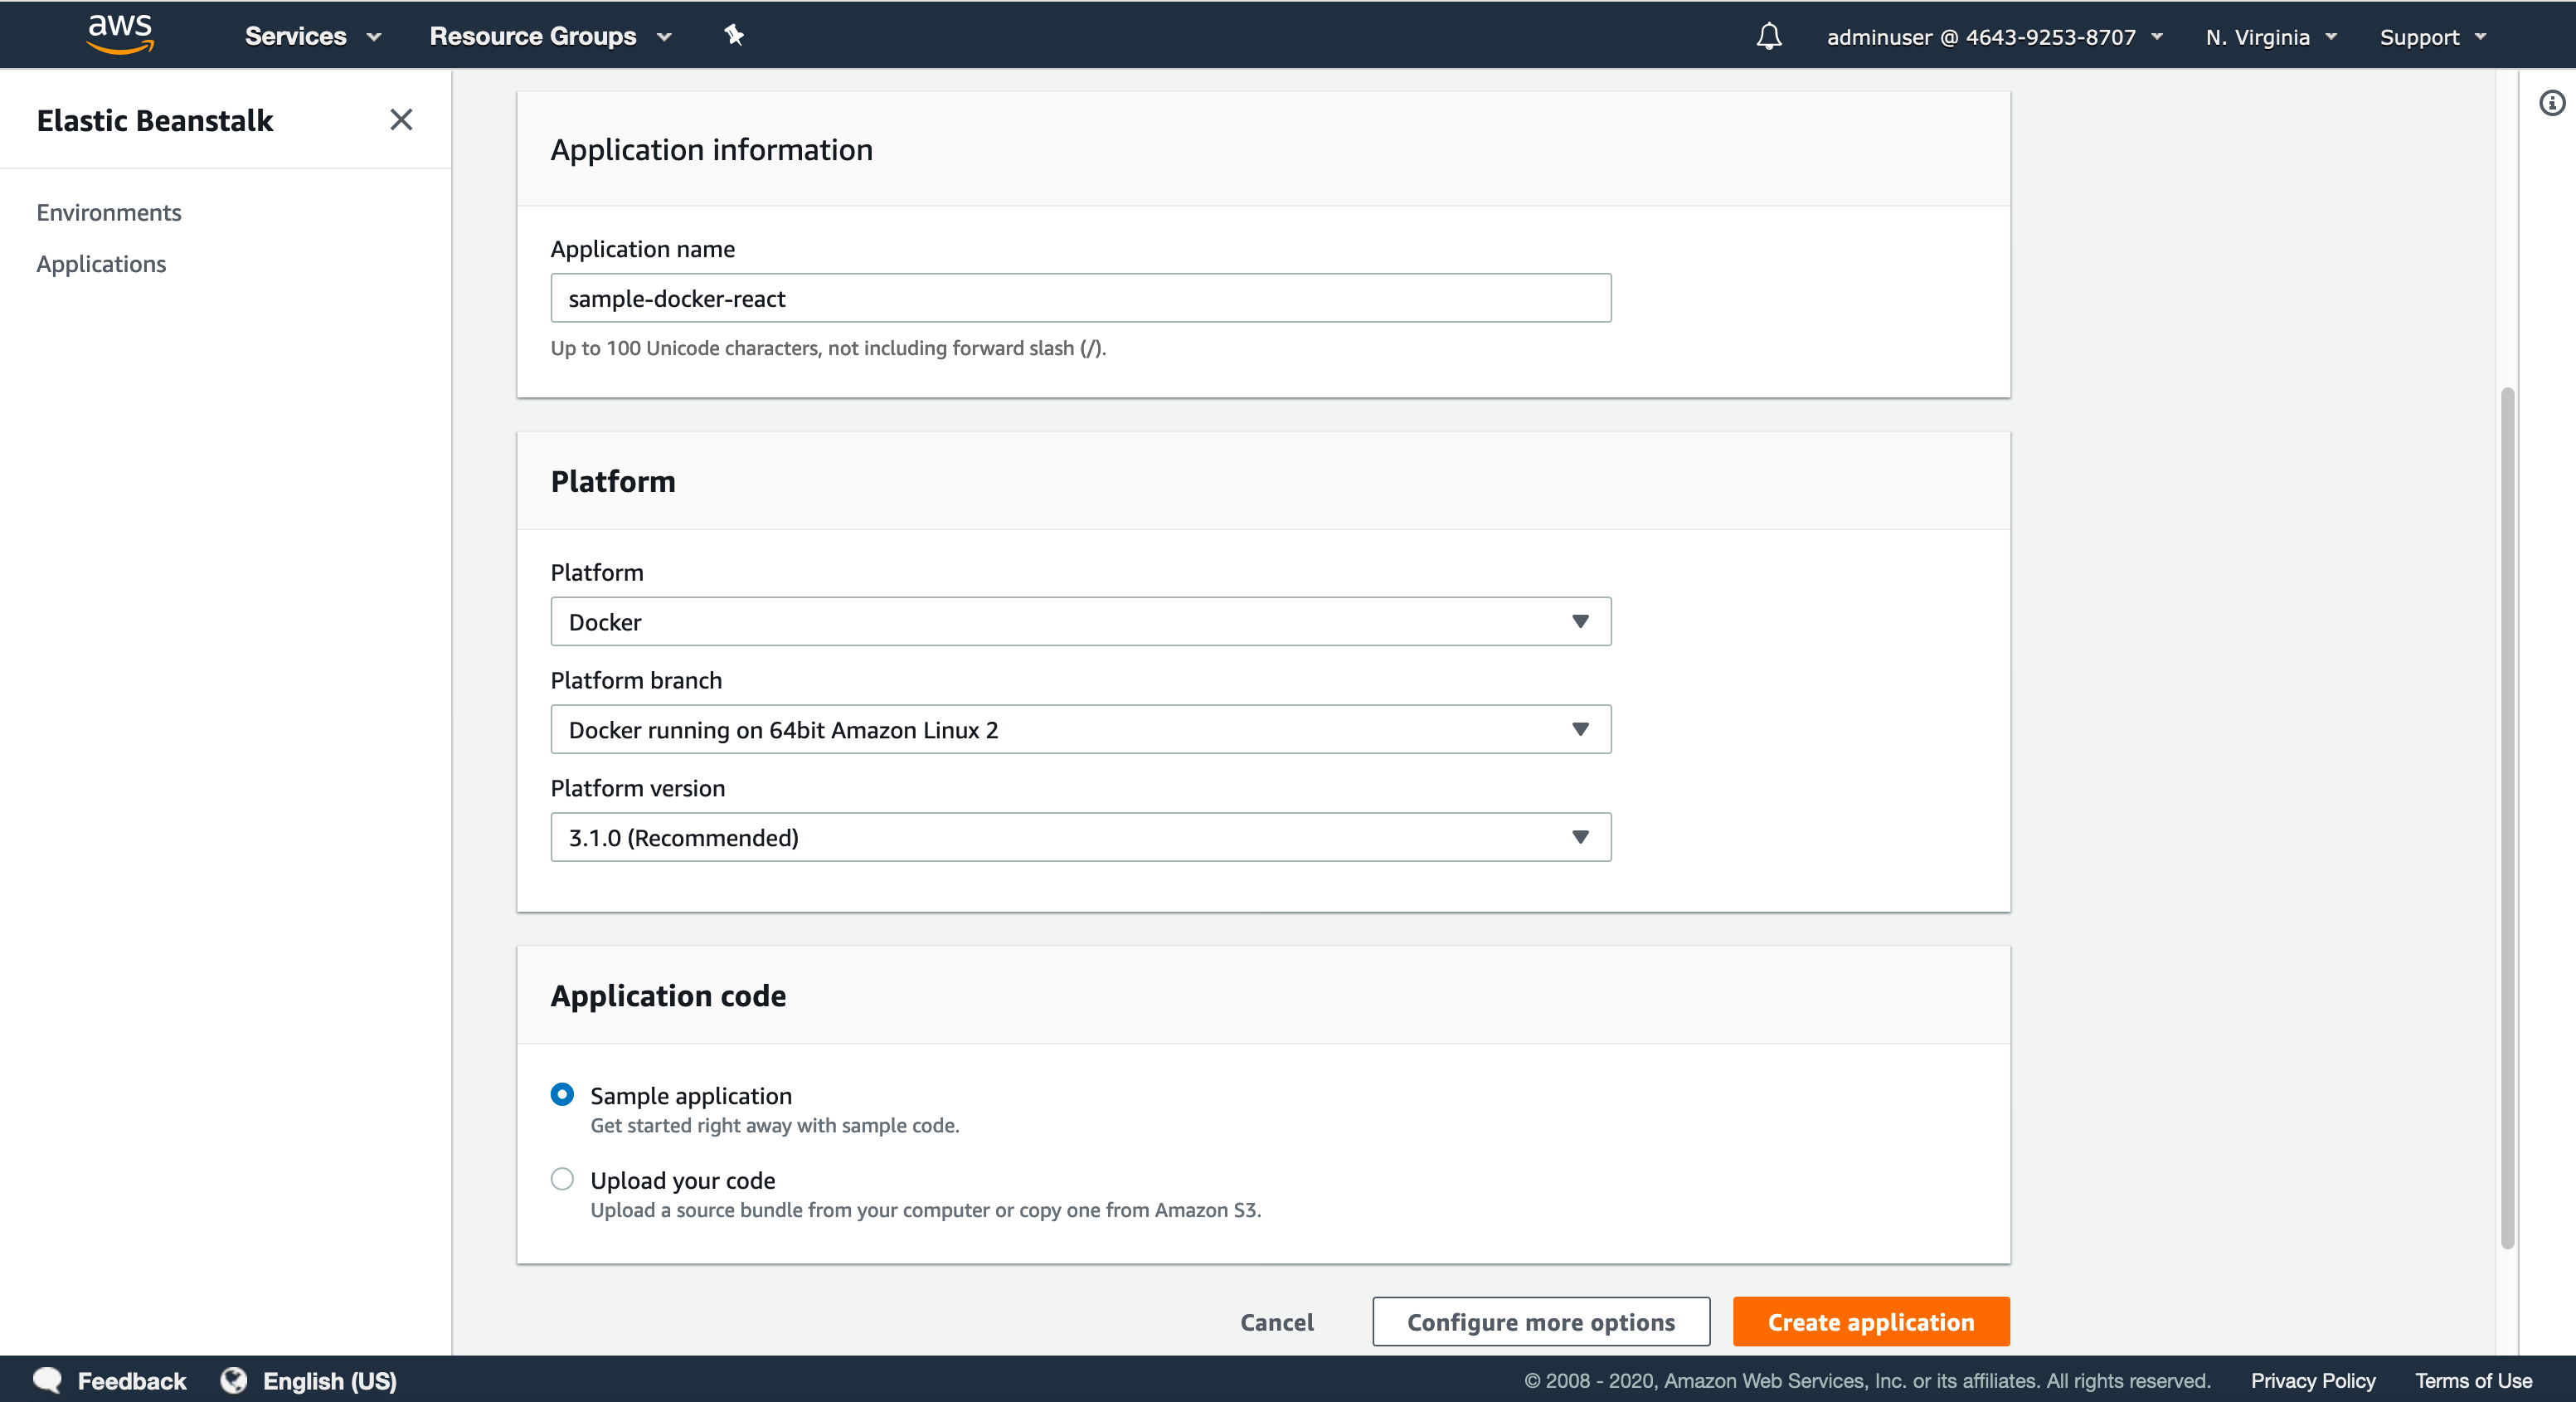Viewport: 2576px width, 1402px height.
Task: Click the Feedback speech bubble icon
Action: (47, 1380)
